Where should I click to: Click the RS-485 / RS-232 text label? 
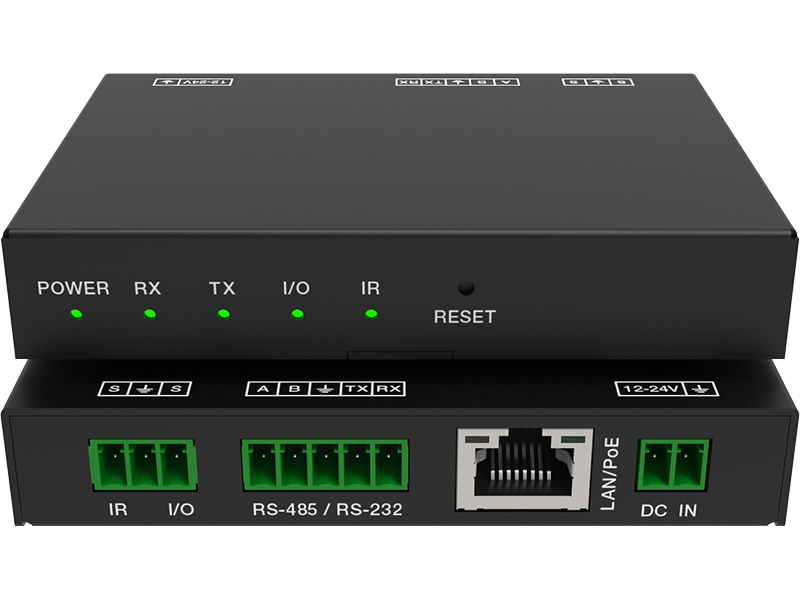click(327, 510)
